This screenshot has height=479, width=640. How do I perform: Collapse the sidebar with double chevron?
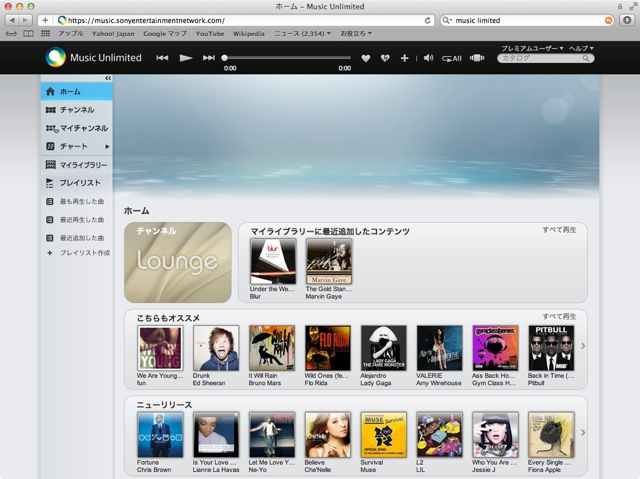(108, 78)
